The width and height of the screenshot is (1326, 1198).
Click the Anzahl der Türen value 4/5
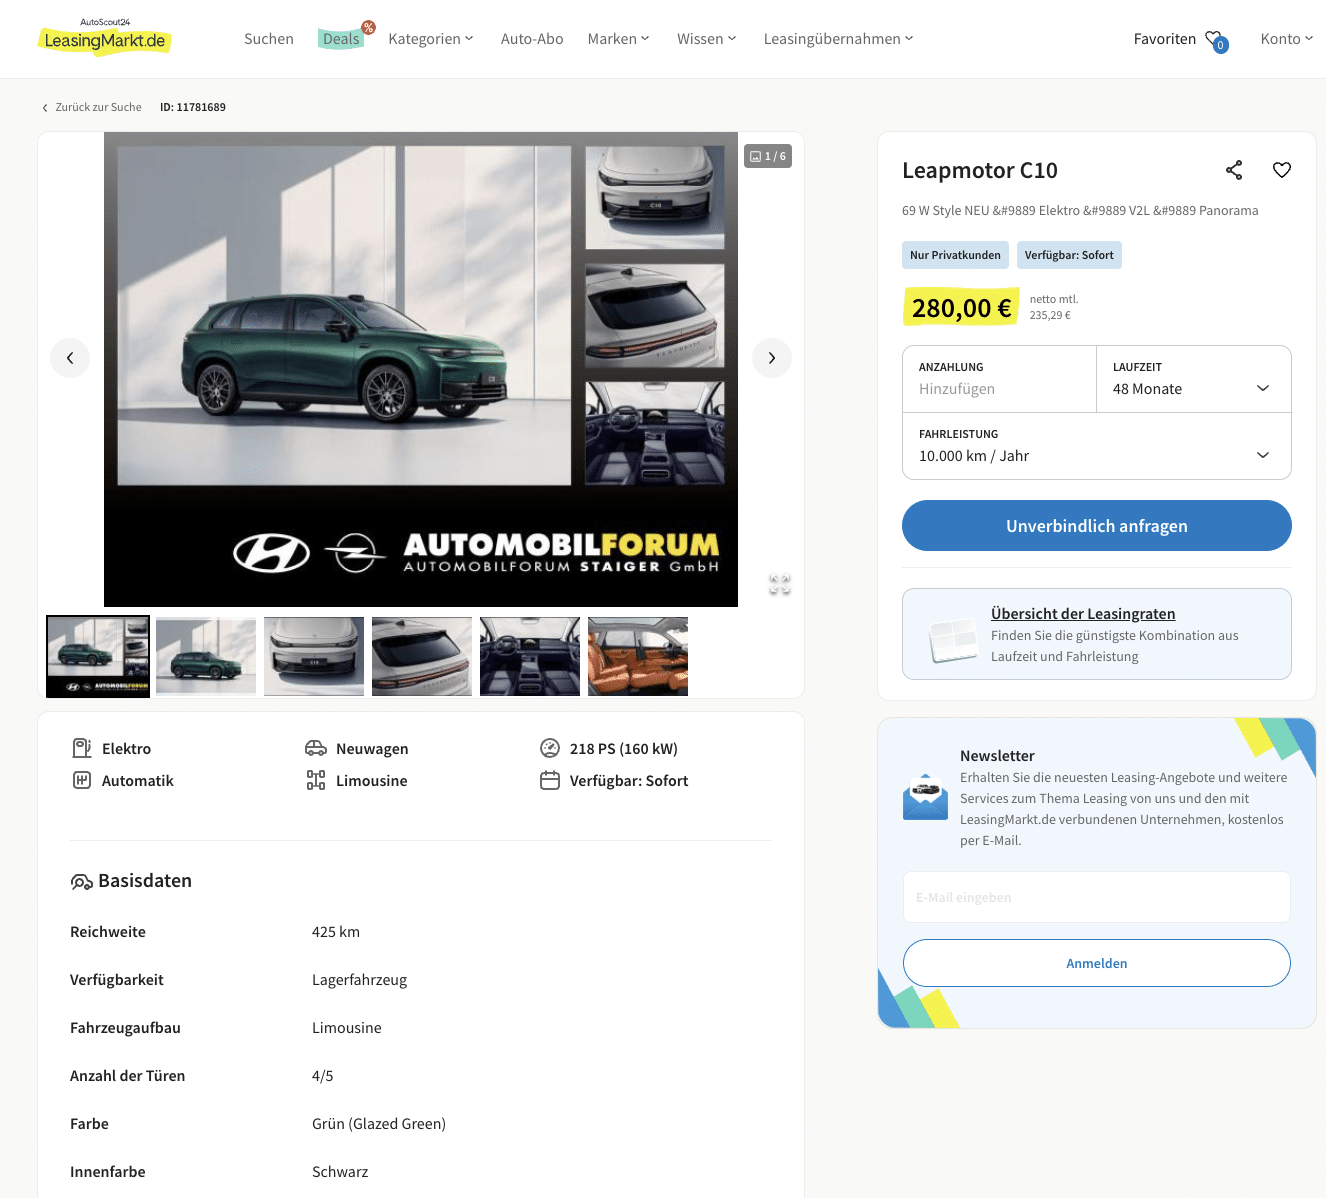coord(323,1076)
